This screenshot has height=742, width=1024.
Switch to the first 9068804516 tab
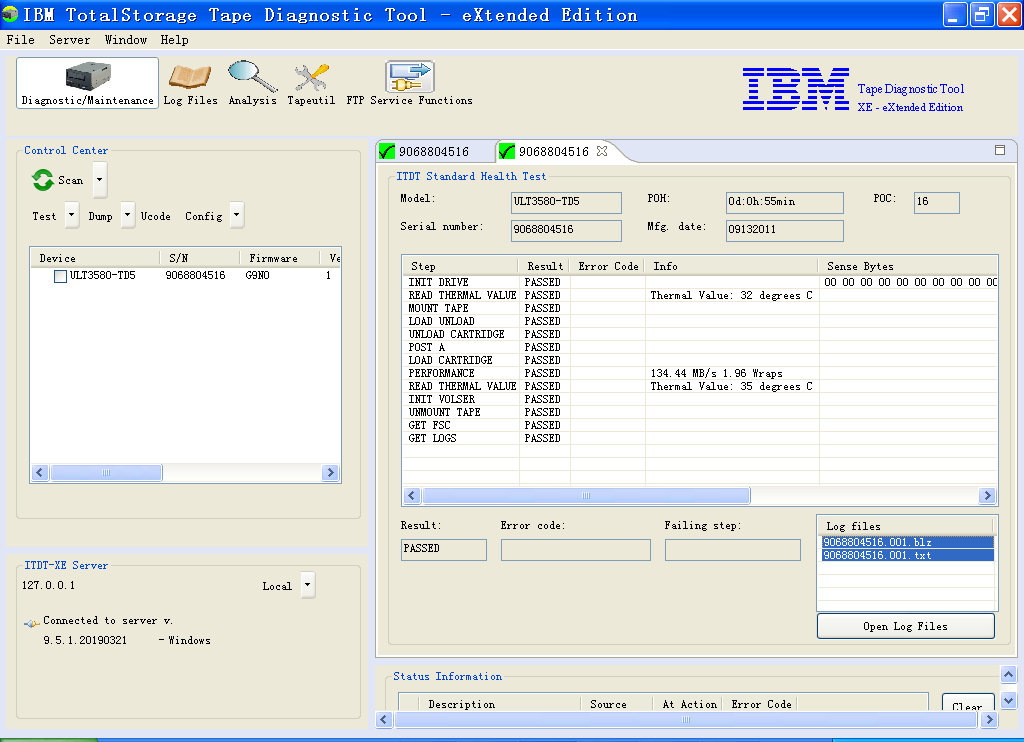(436, 152)
